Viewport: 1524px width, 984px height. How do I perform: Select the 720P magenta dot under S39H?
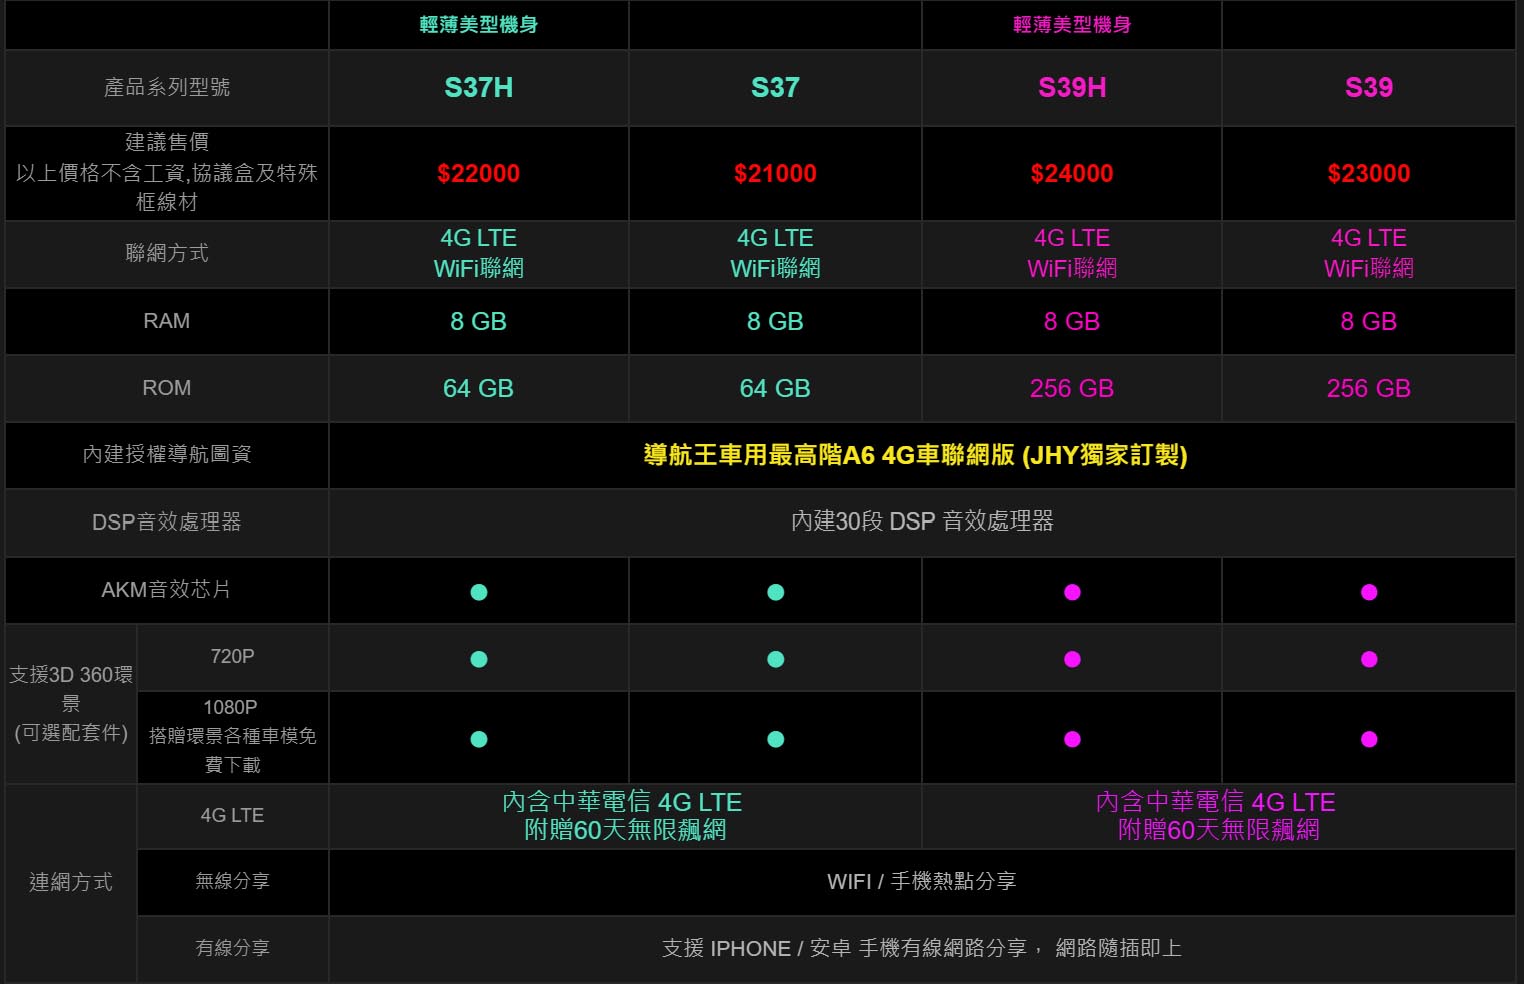point(1072,659)
